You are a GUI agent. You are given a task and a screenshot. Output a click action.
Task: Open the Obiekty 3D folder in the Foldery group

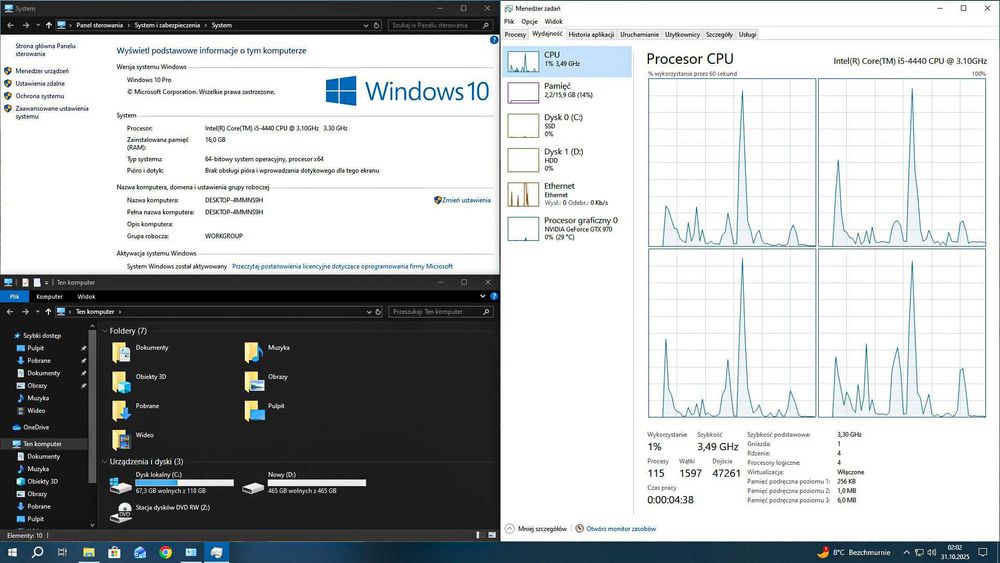(139, 380)
